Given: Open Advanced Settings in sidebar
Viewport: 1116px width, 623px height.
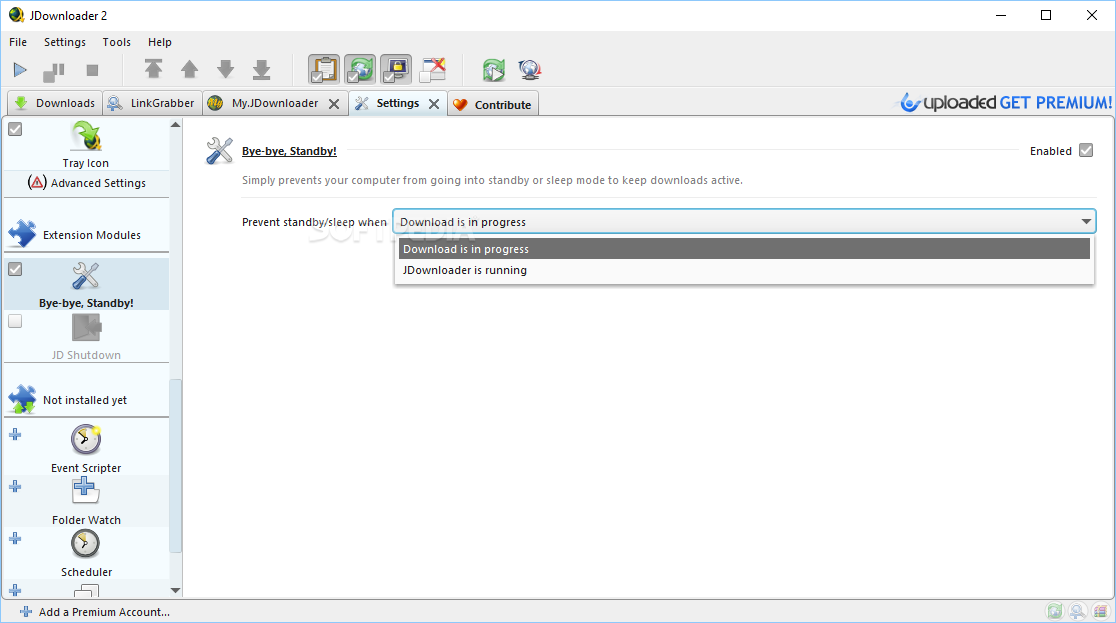Looking at the screenshot, I should click(x=87, y=183).
